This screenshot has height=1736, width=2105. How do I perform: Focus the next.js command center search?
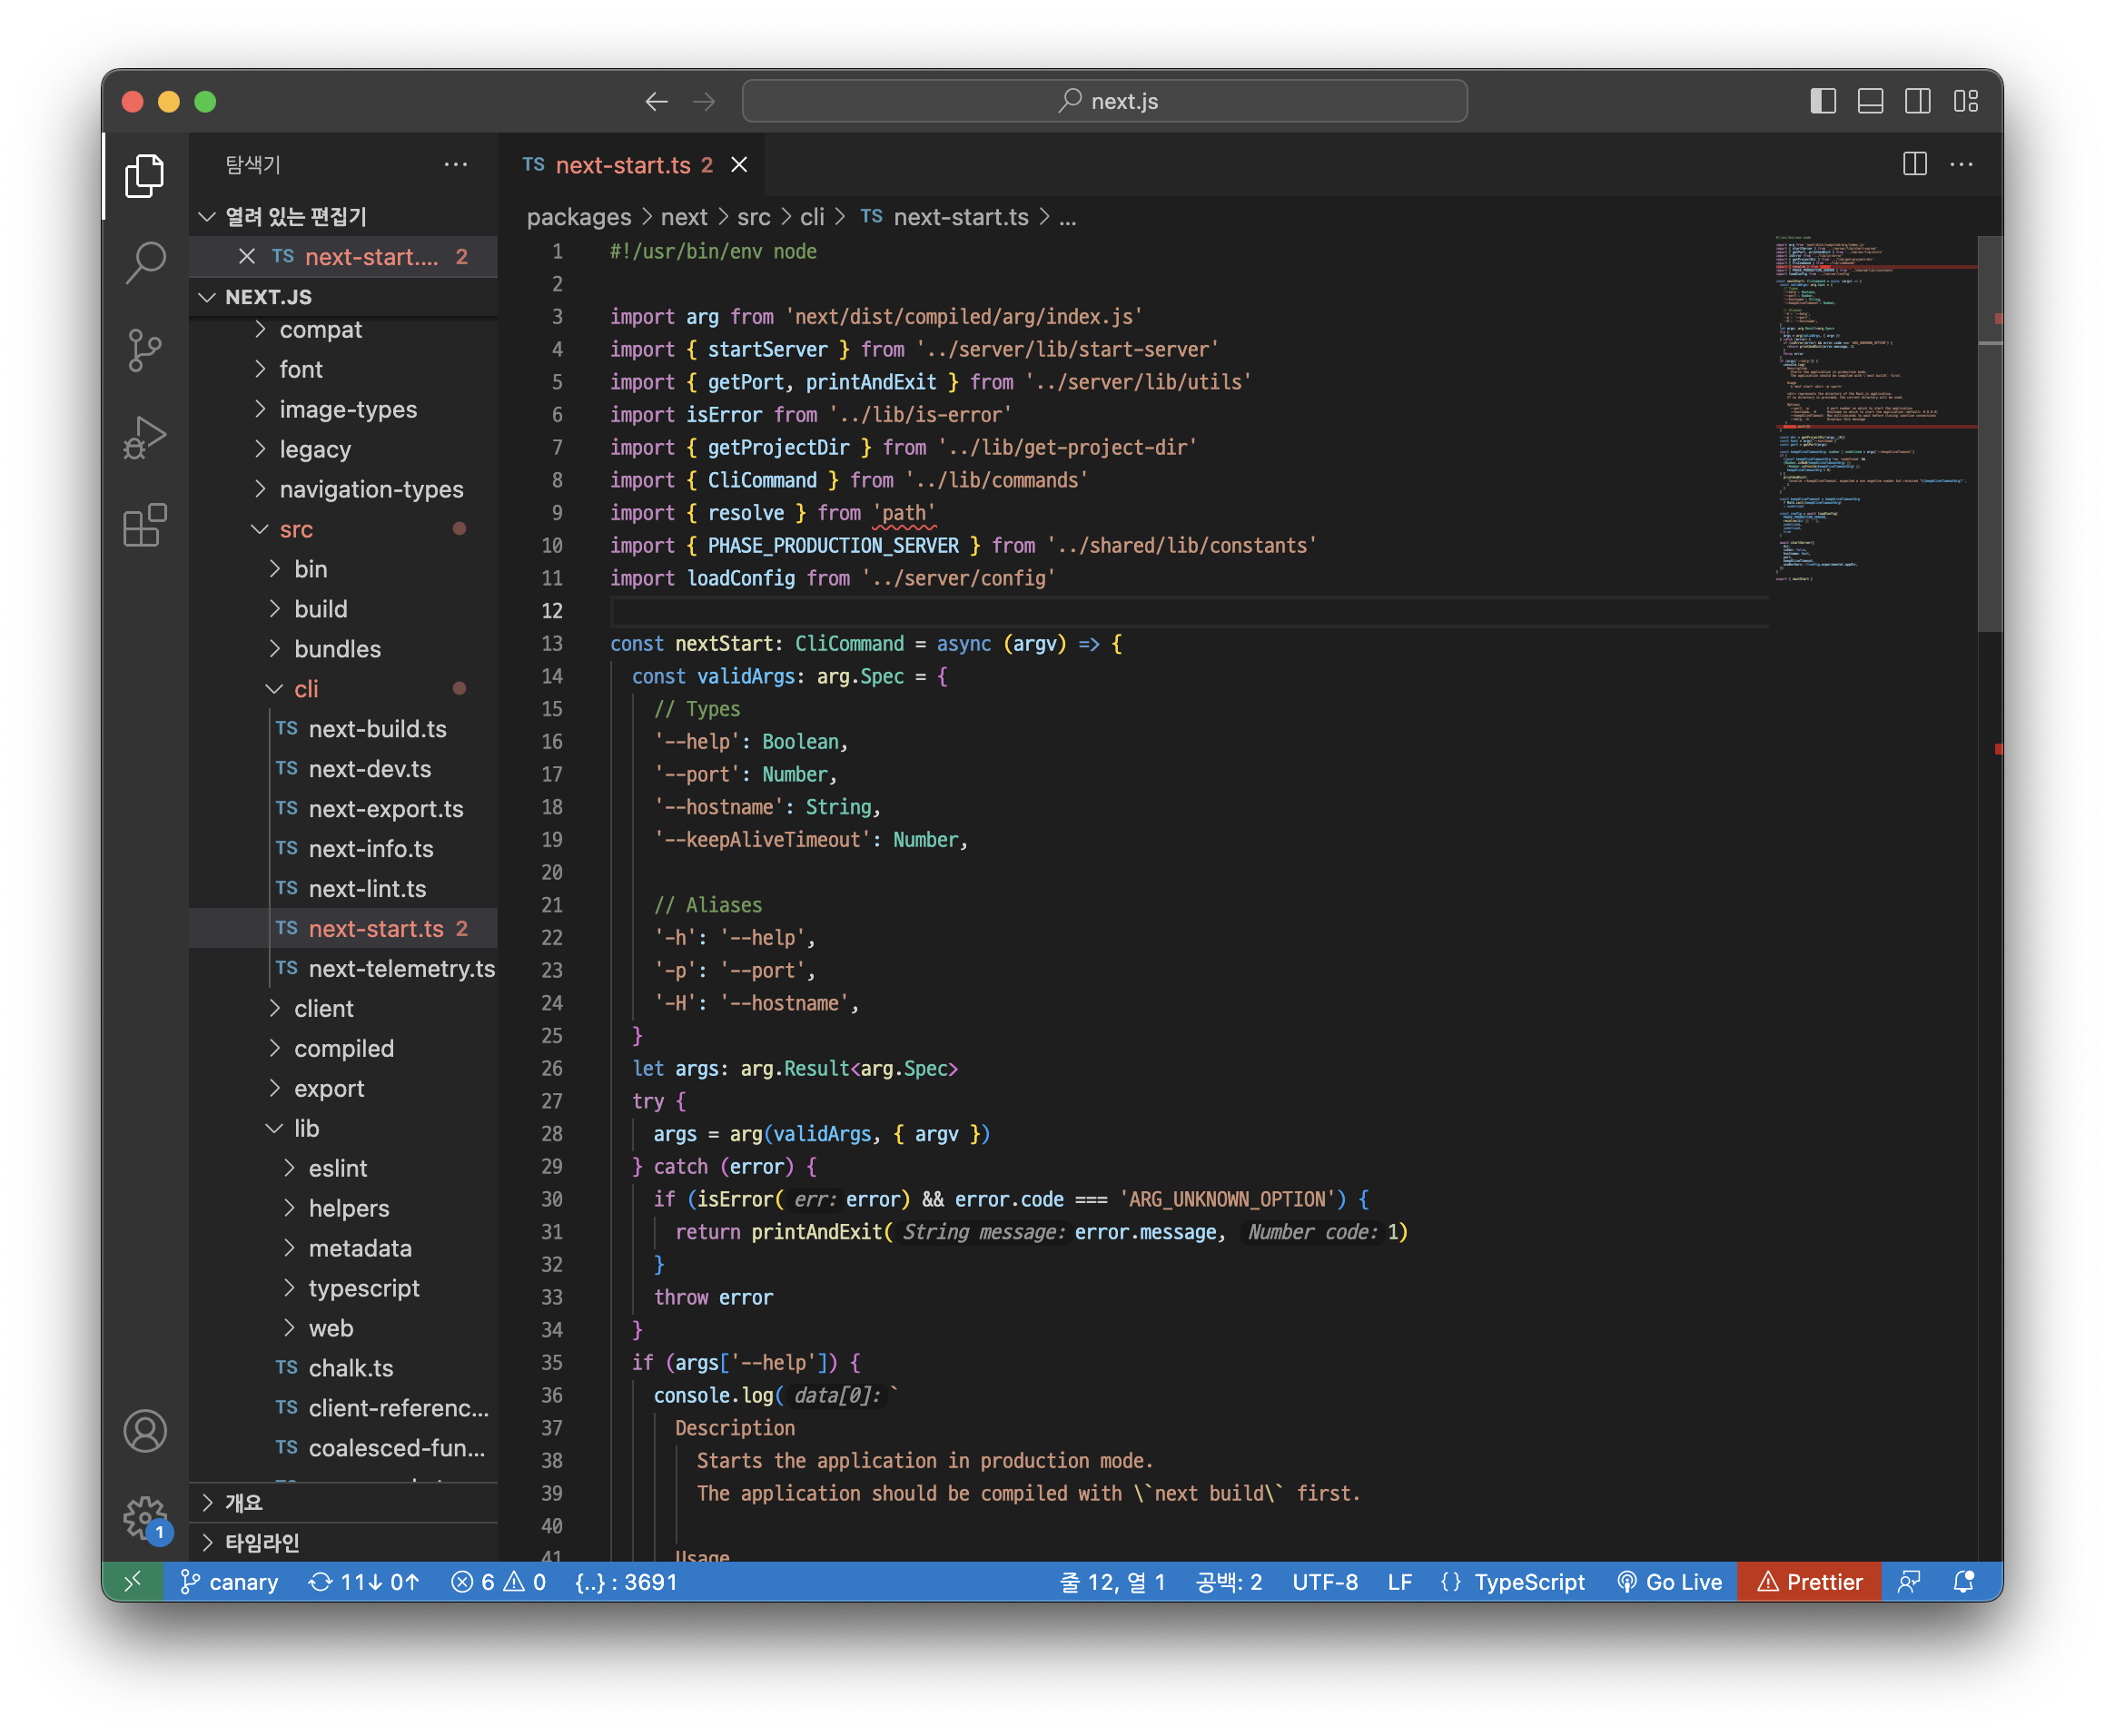1104,101
